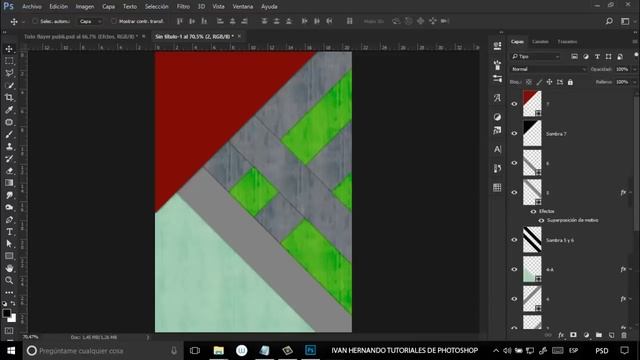Click the search magnifier in options bar
Viewport: 640px width, 360px height.
(609, 21)
